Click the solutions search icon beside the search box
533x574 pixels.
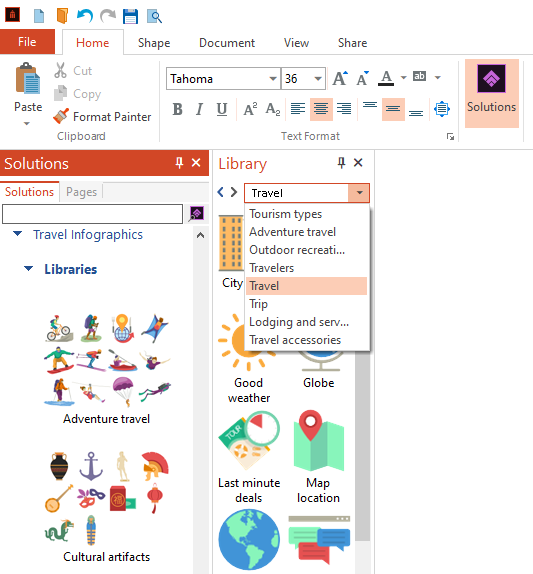click(197, 214)
